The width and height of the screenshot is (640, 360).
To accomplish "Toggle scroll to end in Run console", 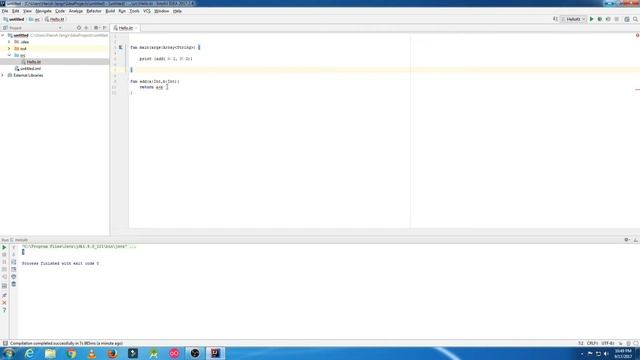I will pos(13,269).
